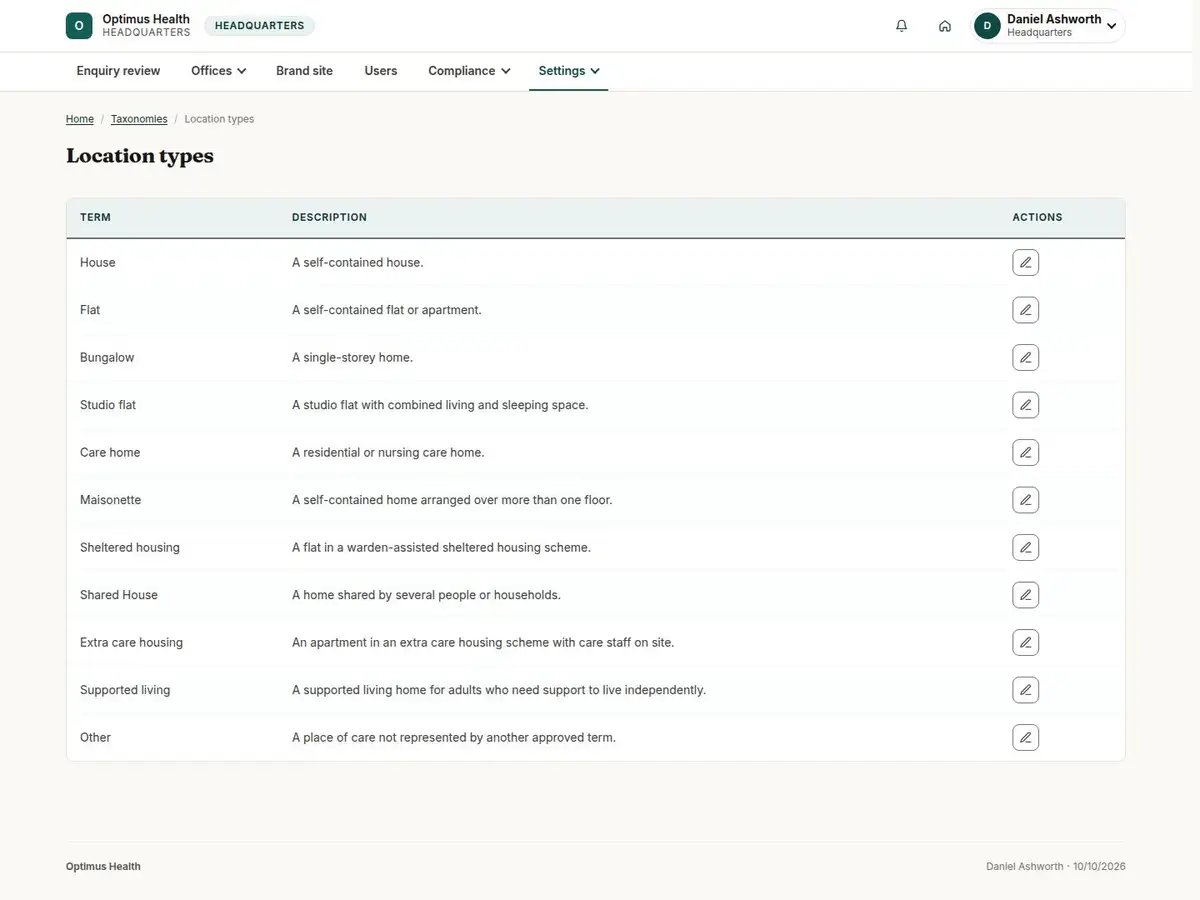Viewport: 1200px width, 900px height.
Task: Edit the Studio flat term
Action: pos(1025,405)
